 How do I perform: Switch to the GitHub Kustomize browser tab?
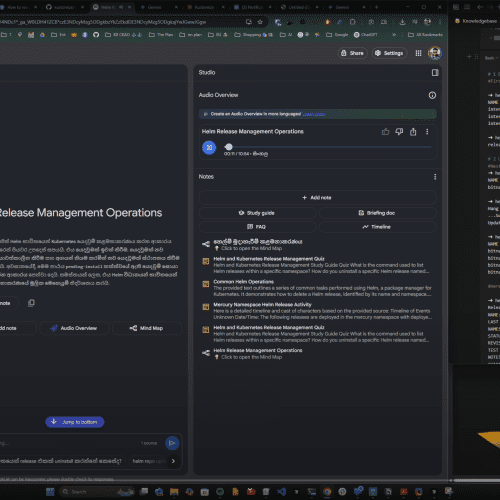pyautogui.click(x=65, y=7)
